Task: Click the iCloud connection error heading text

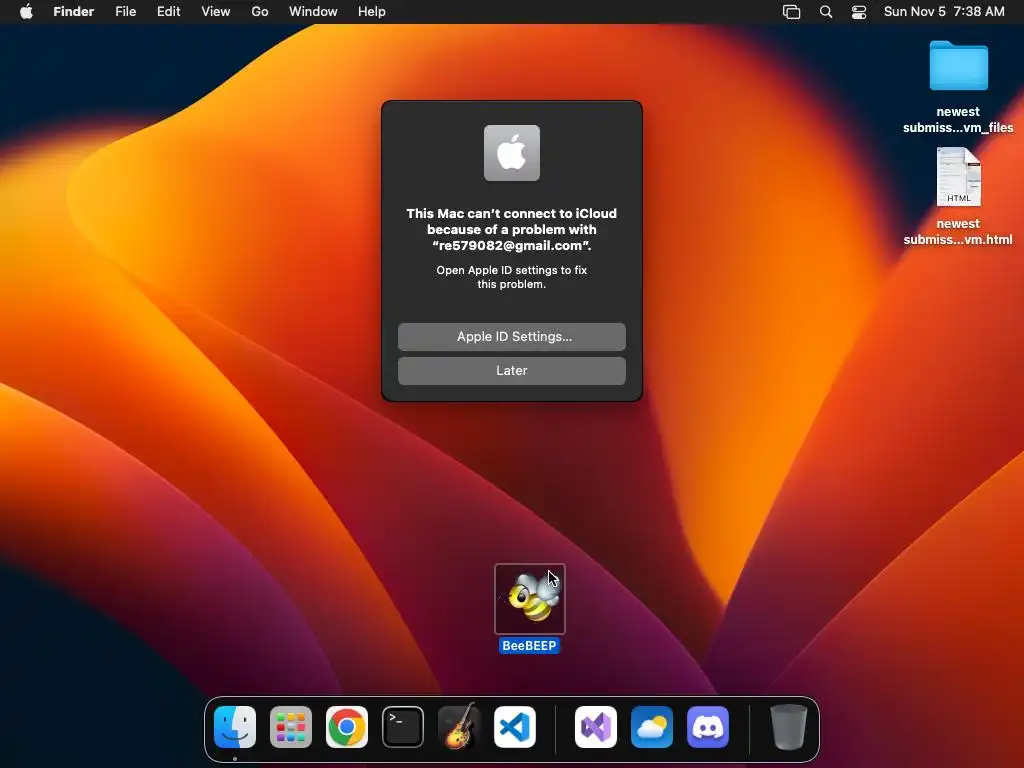Action: point(511,229)
